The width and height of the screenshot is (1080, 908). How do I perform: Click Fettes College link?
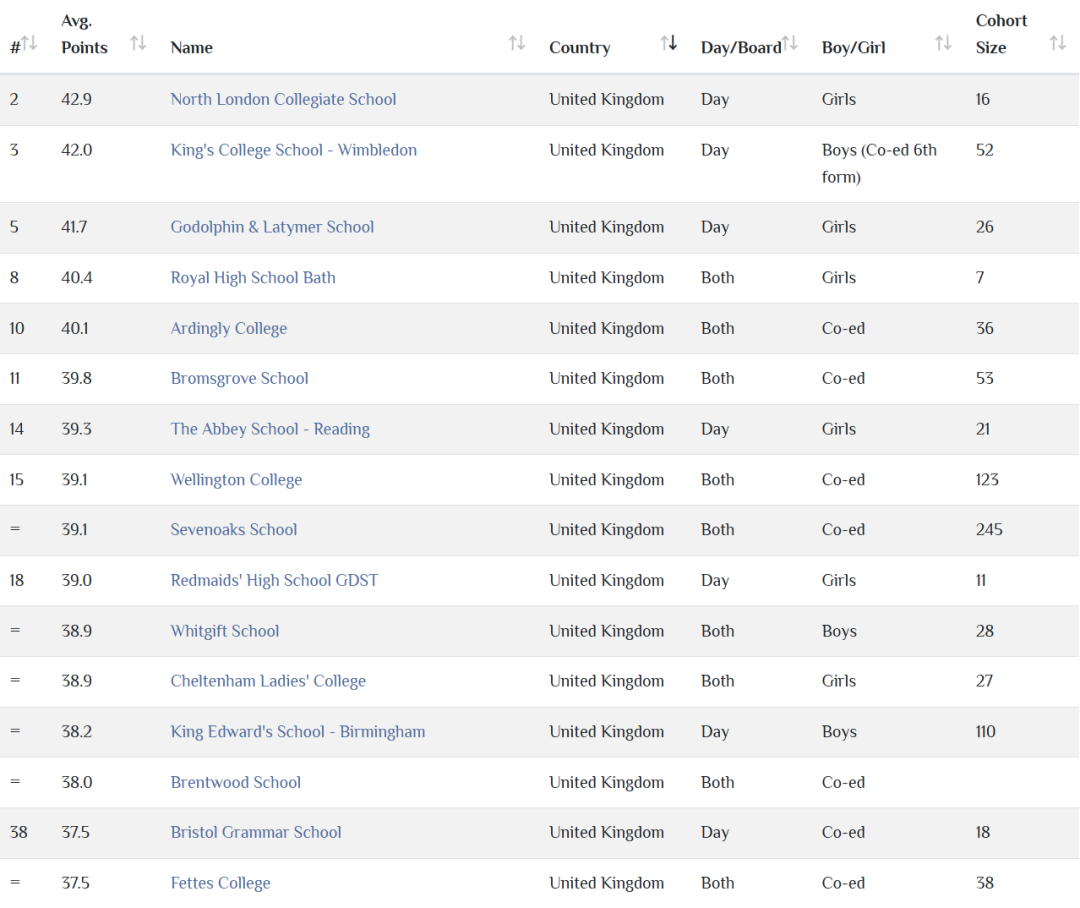[220, 883]
